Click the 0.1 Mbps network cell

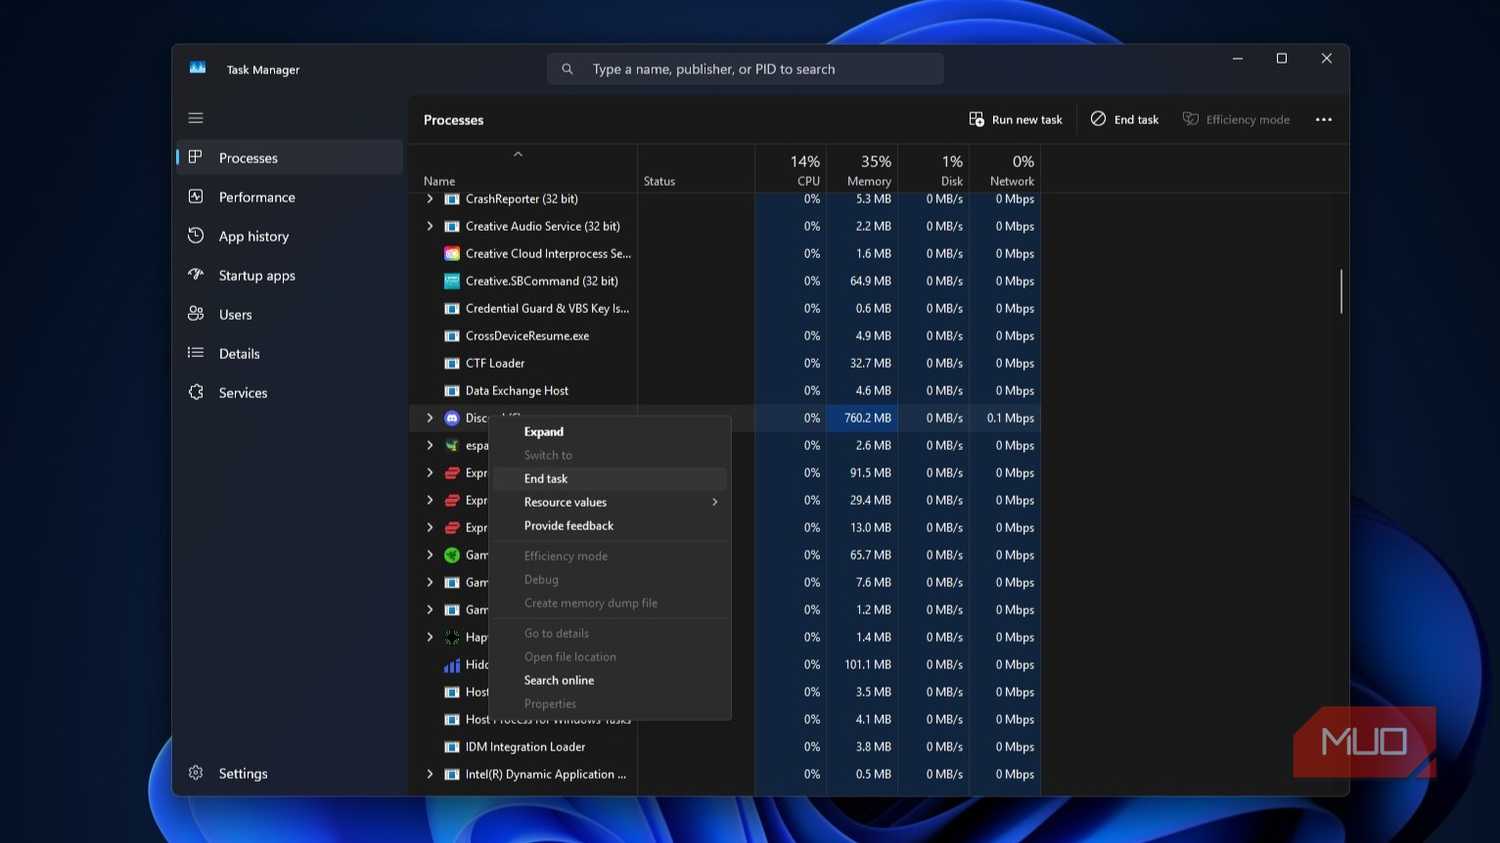[x=1005, y=418]
